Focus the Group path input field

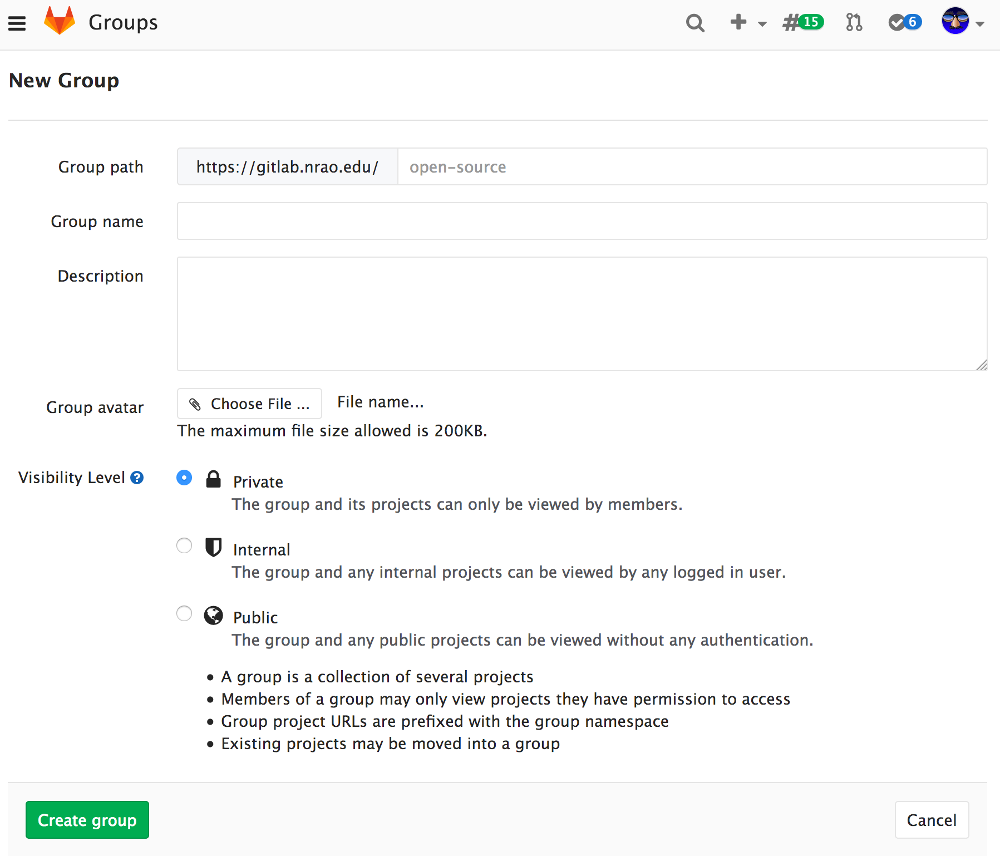coord(691,167)
